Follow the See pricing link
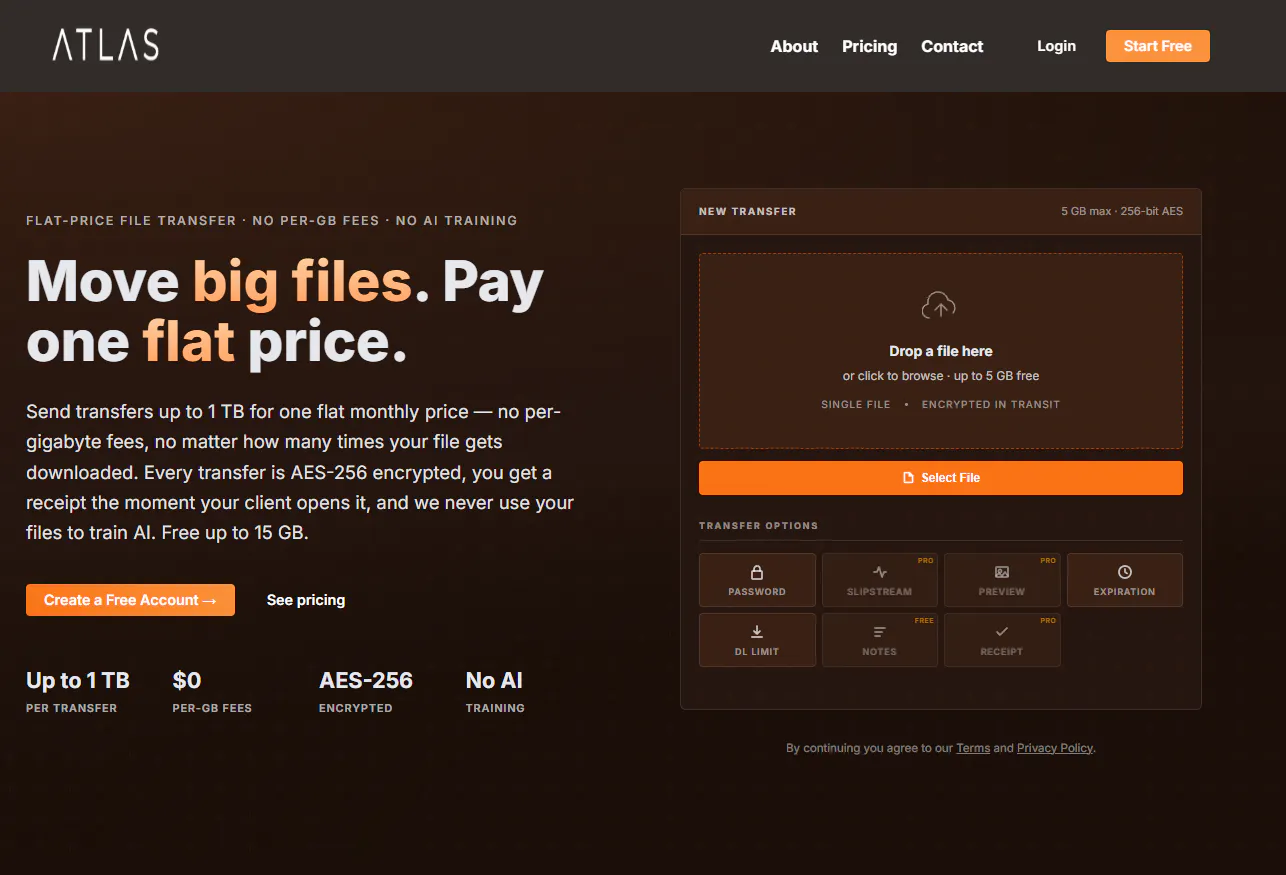Screen dimensions: 1286x875 [x=306, y=600]
